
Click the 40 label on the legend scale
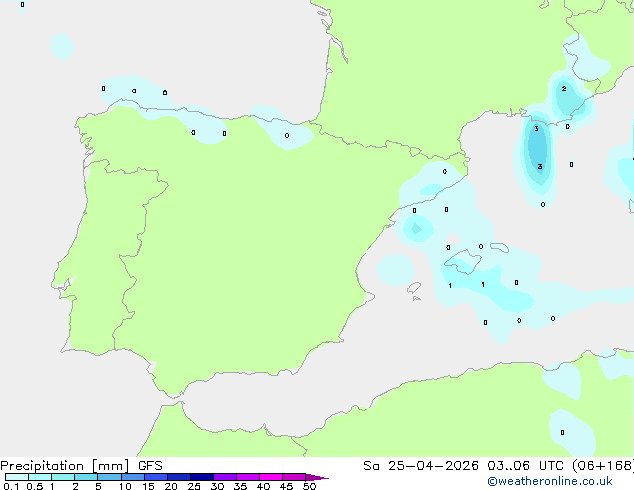tap(263, 487)
